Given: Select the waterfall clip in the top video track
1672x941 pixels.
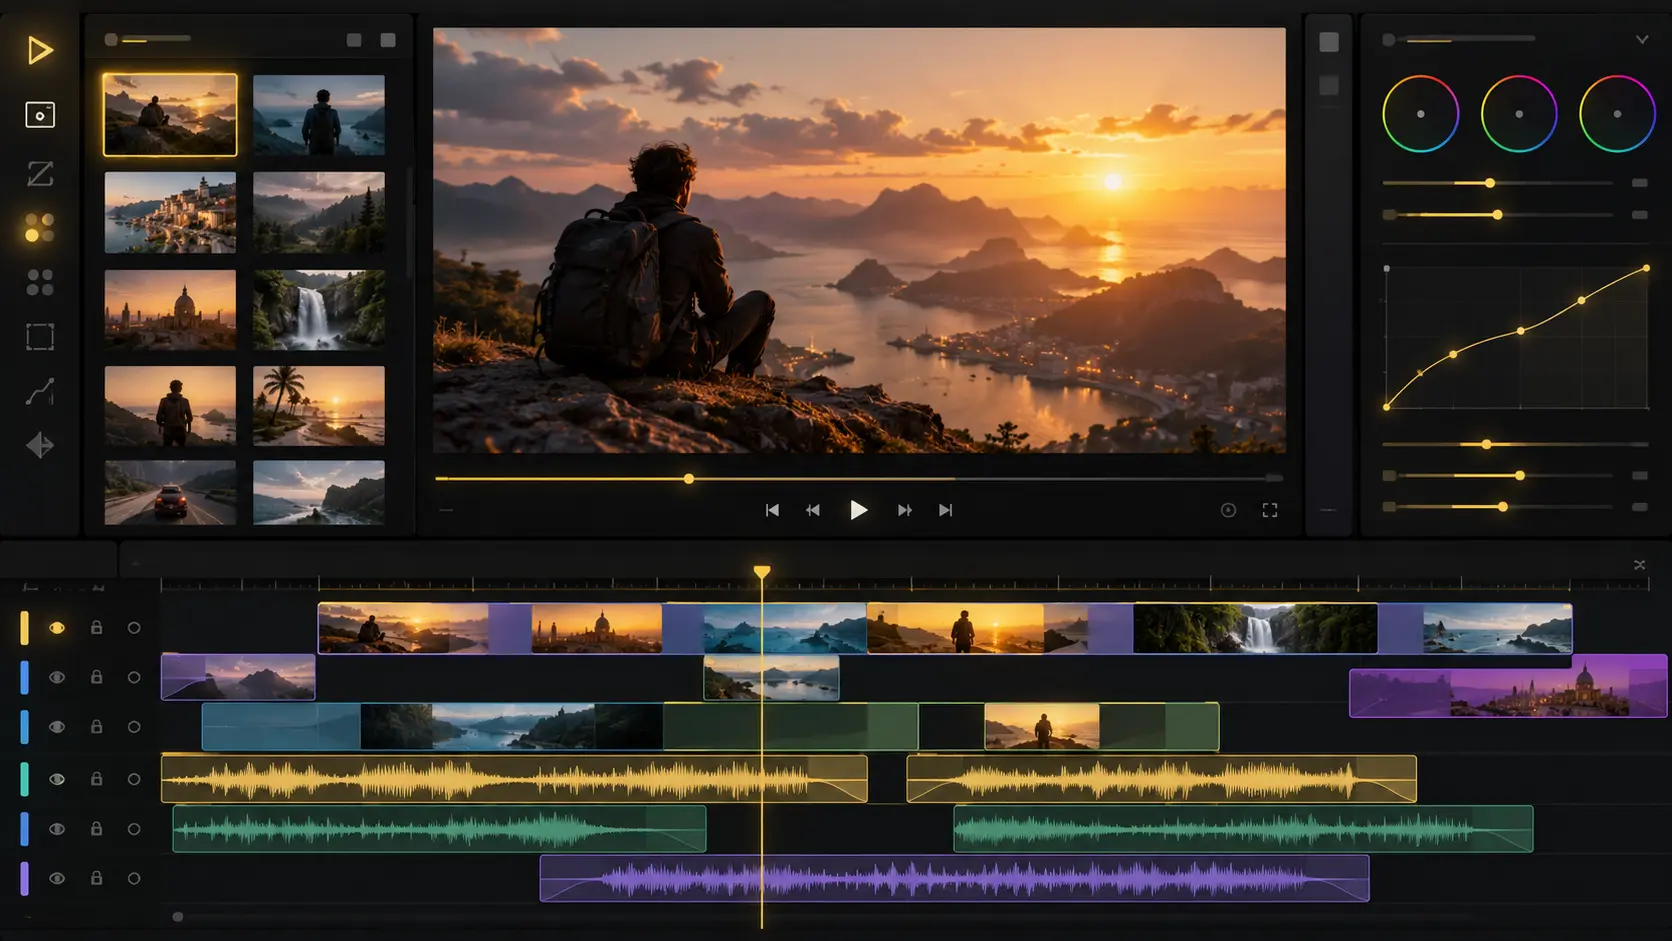Looking at the screenshot, I should coord(1255,628).
